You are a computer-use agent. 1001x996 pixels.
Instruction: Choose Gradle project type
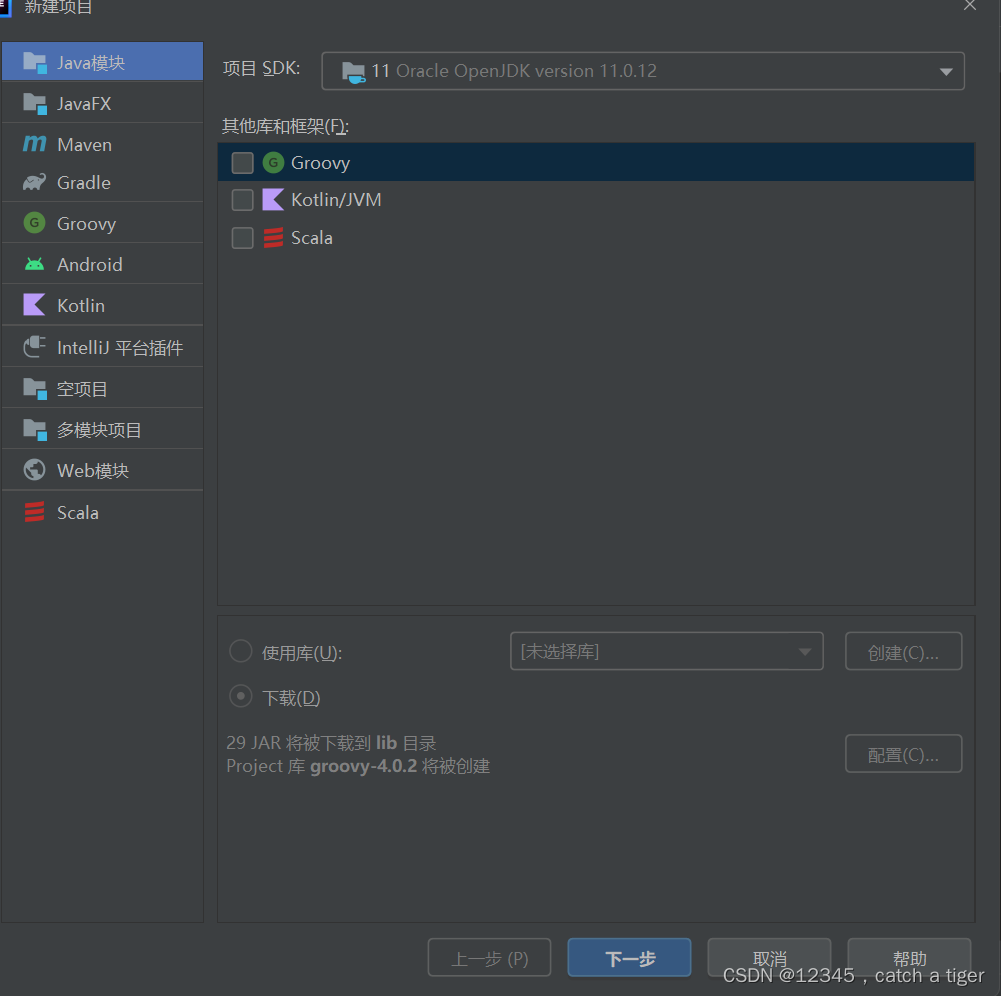click(102, 183)
